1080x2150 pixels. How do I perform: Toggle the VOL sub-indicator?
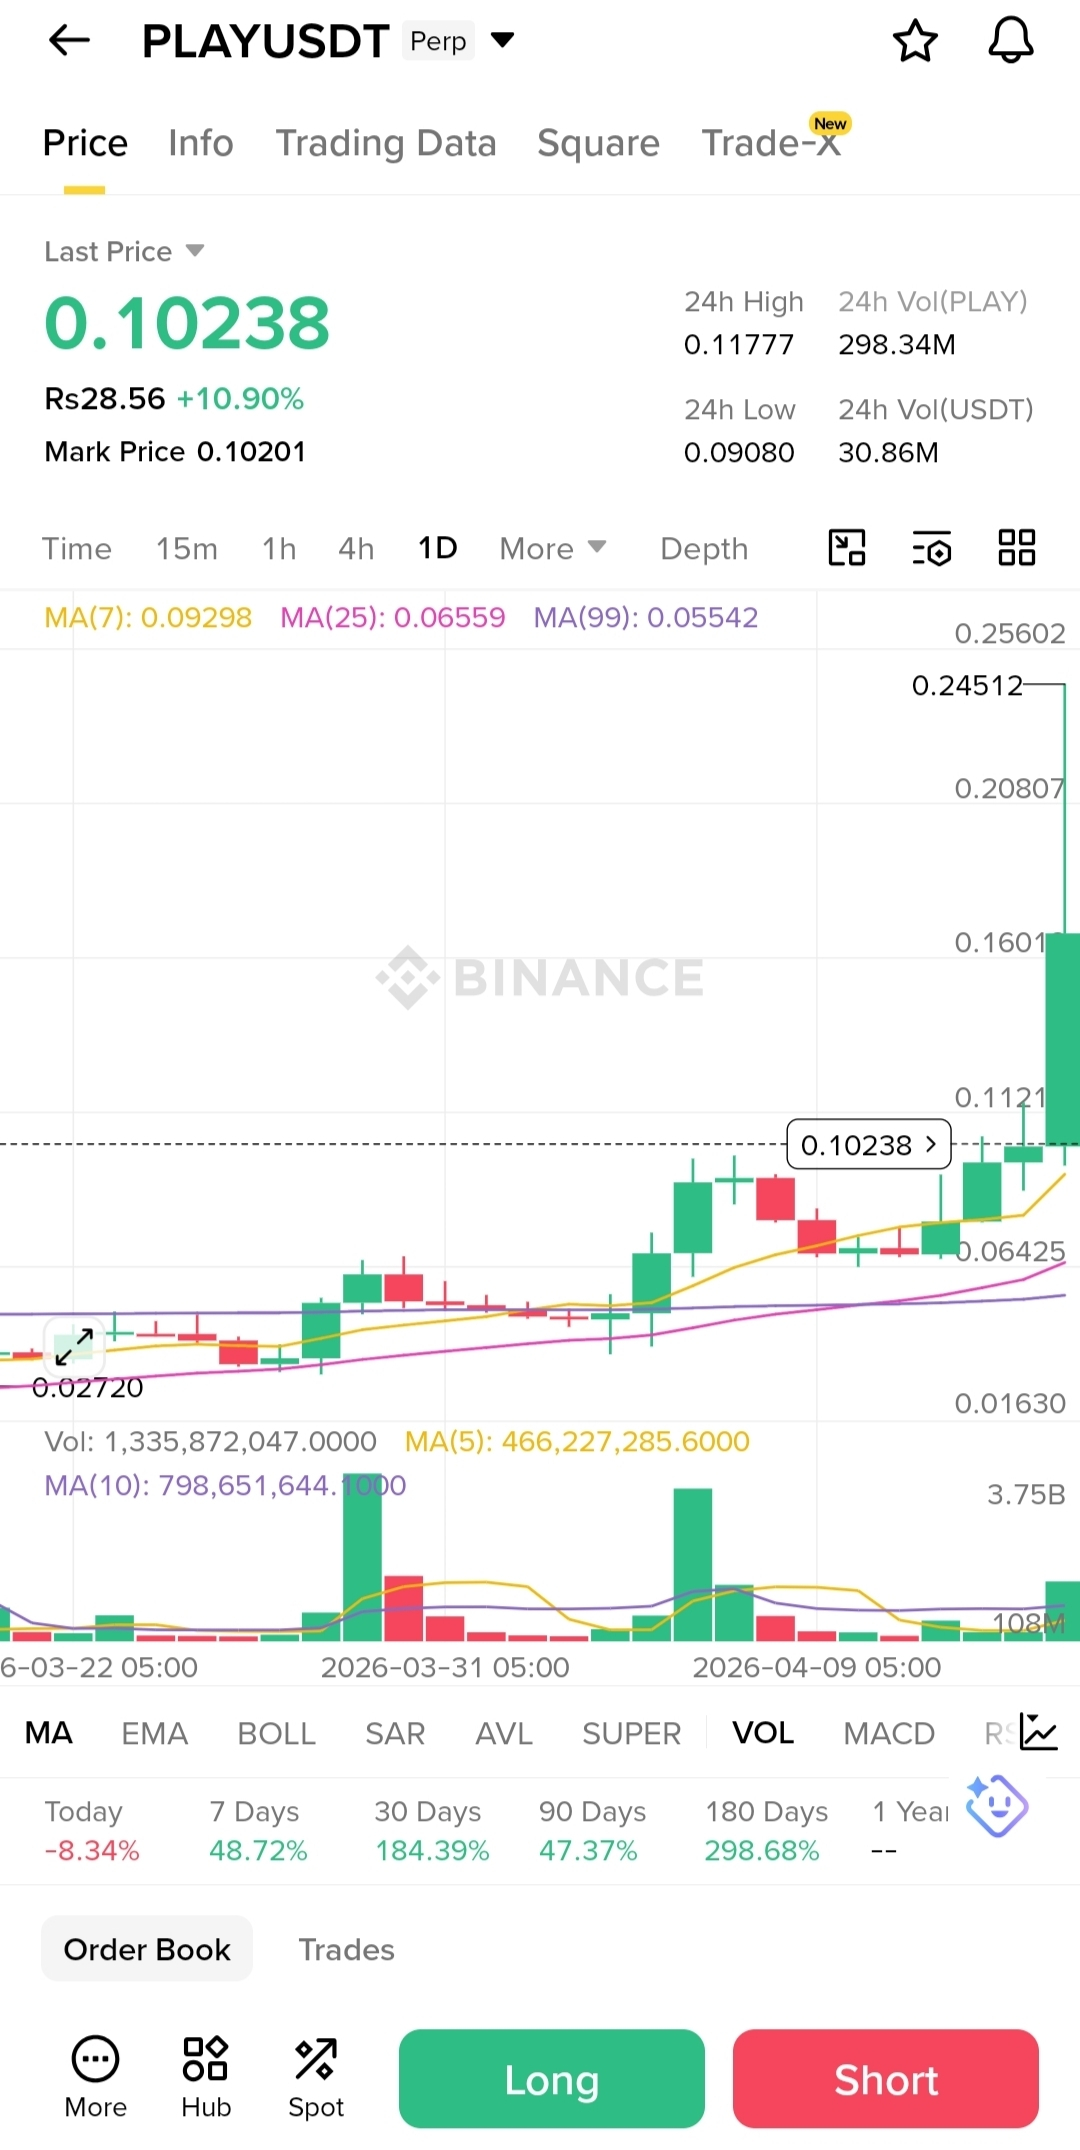[x=763, y=1732]
